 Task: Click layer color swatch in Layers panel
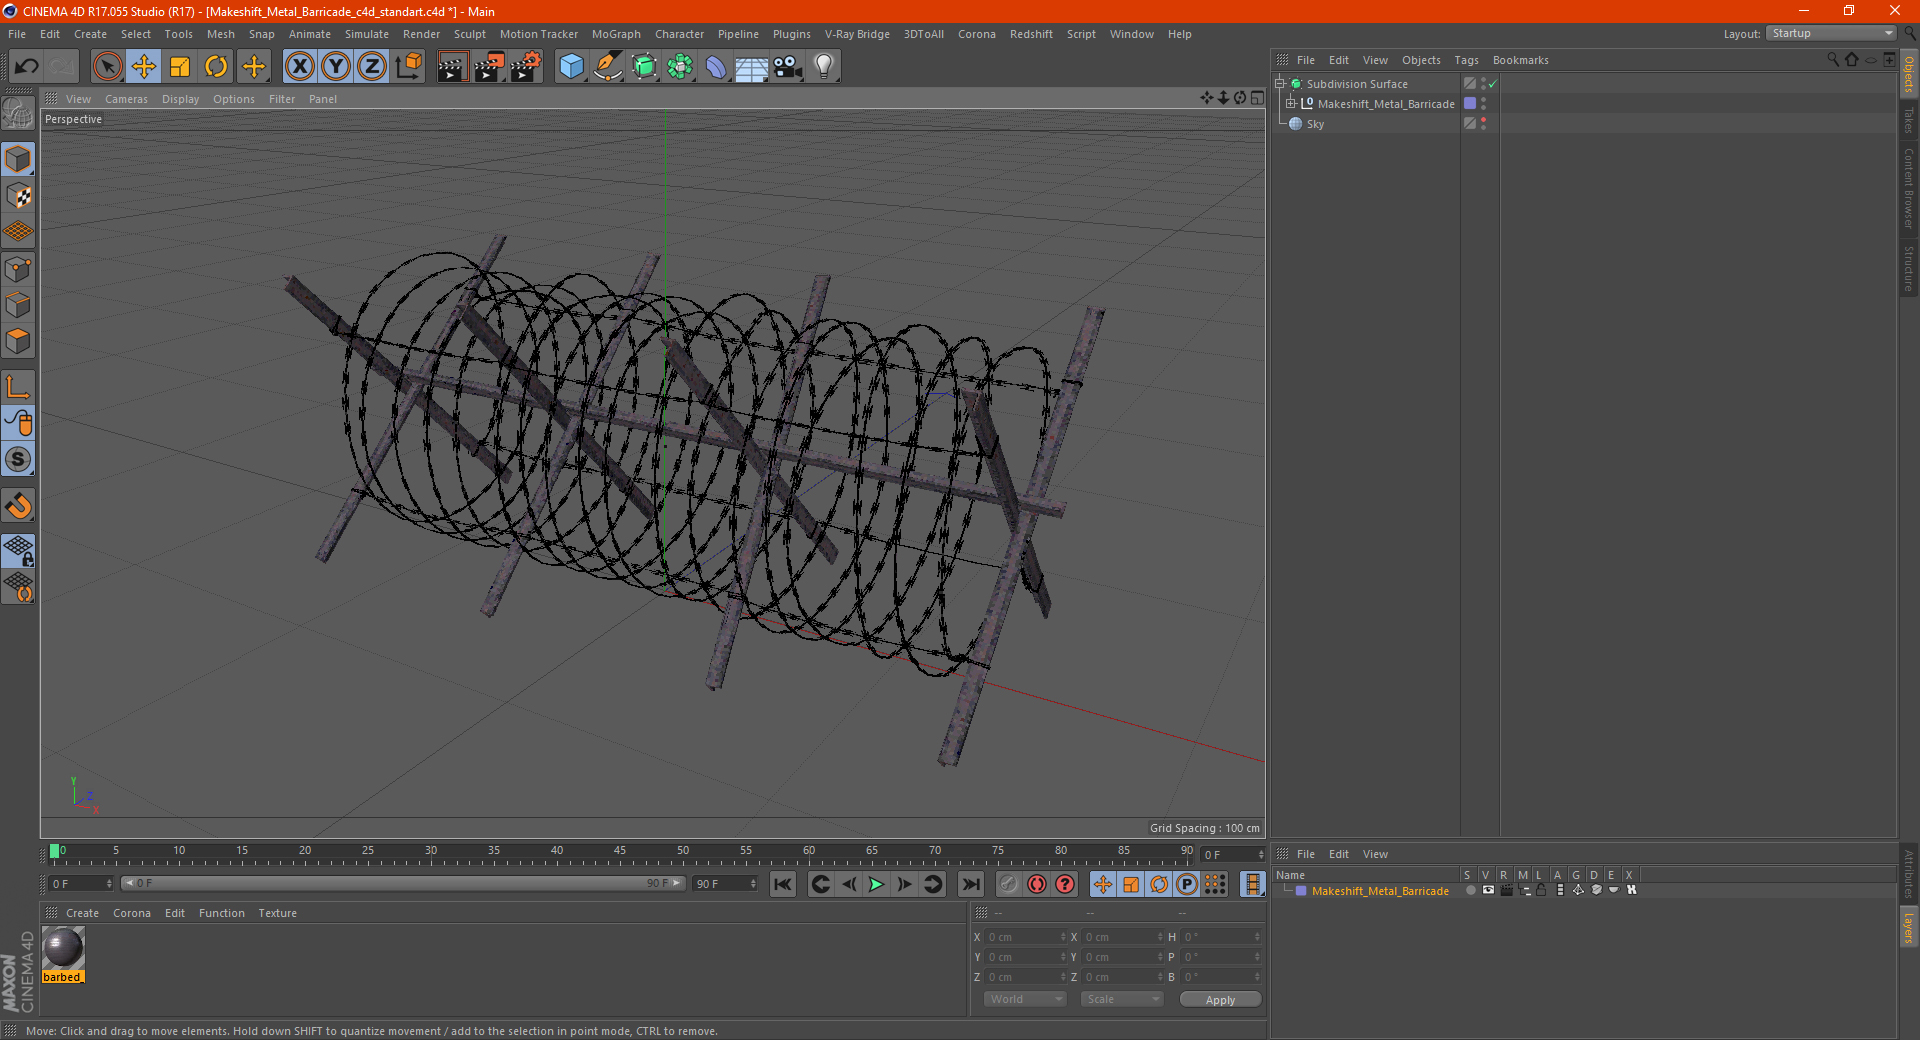[x=1301, y=891]
